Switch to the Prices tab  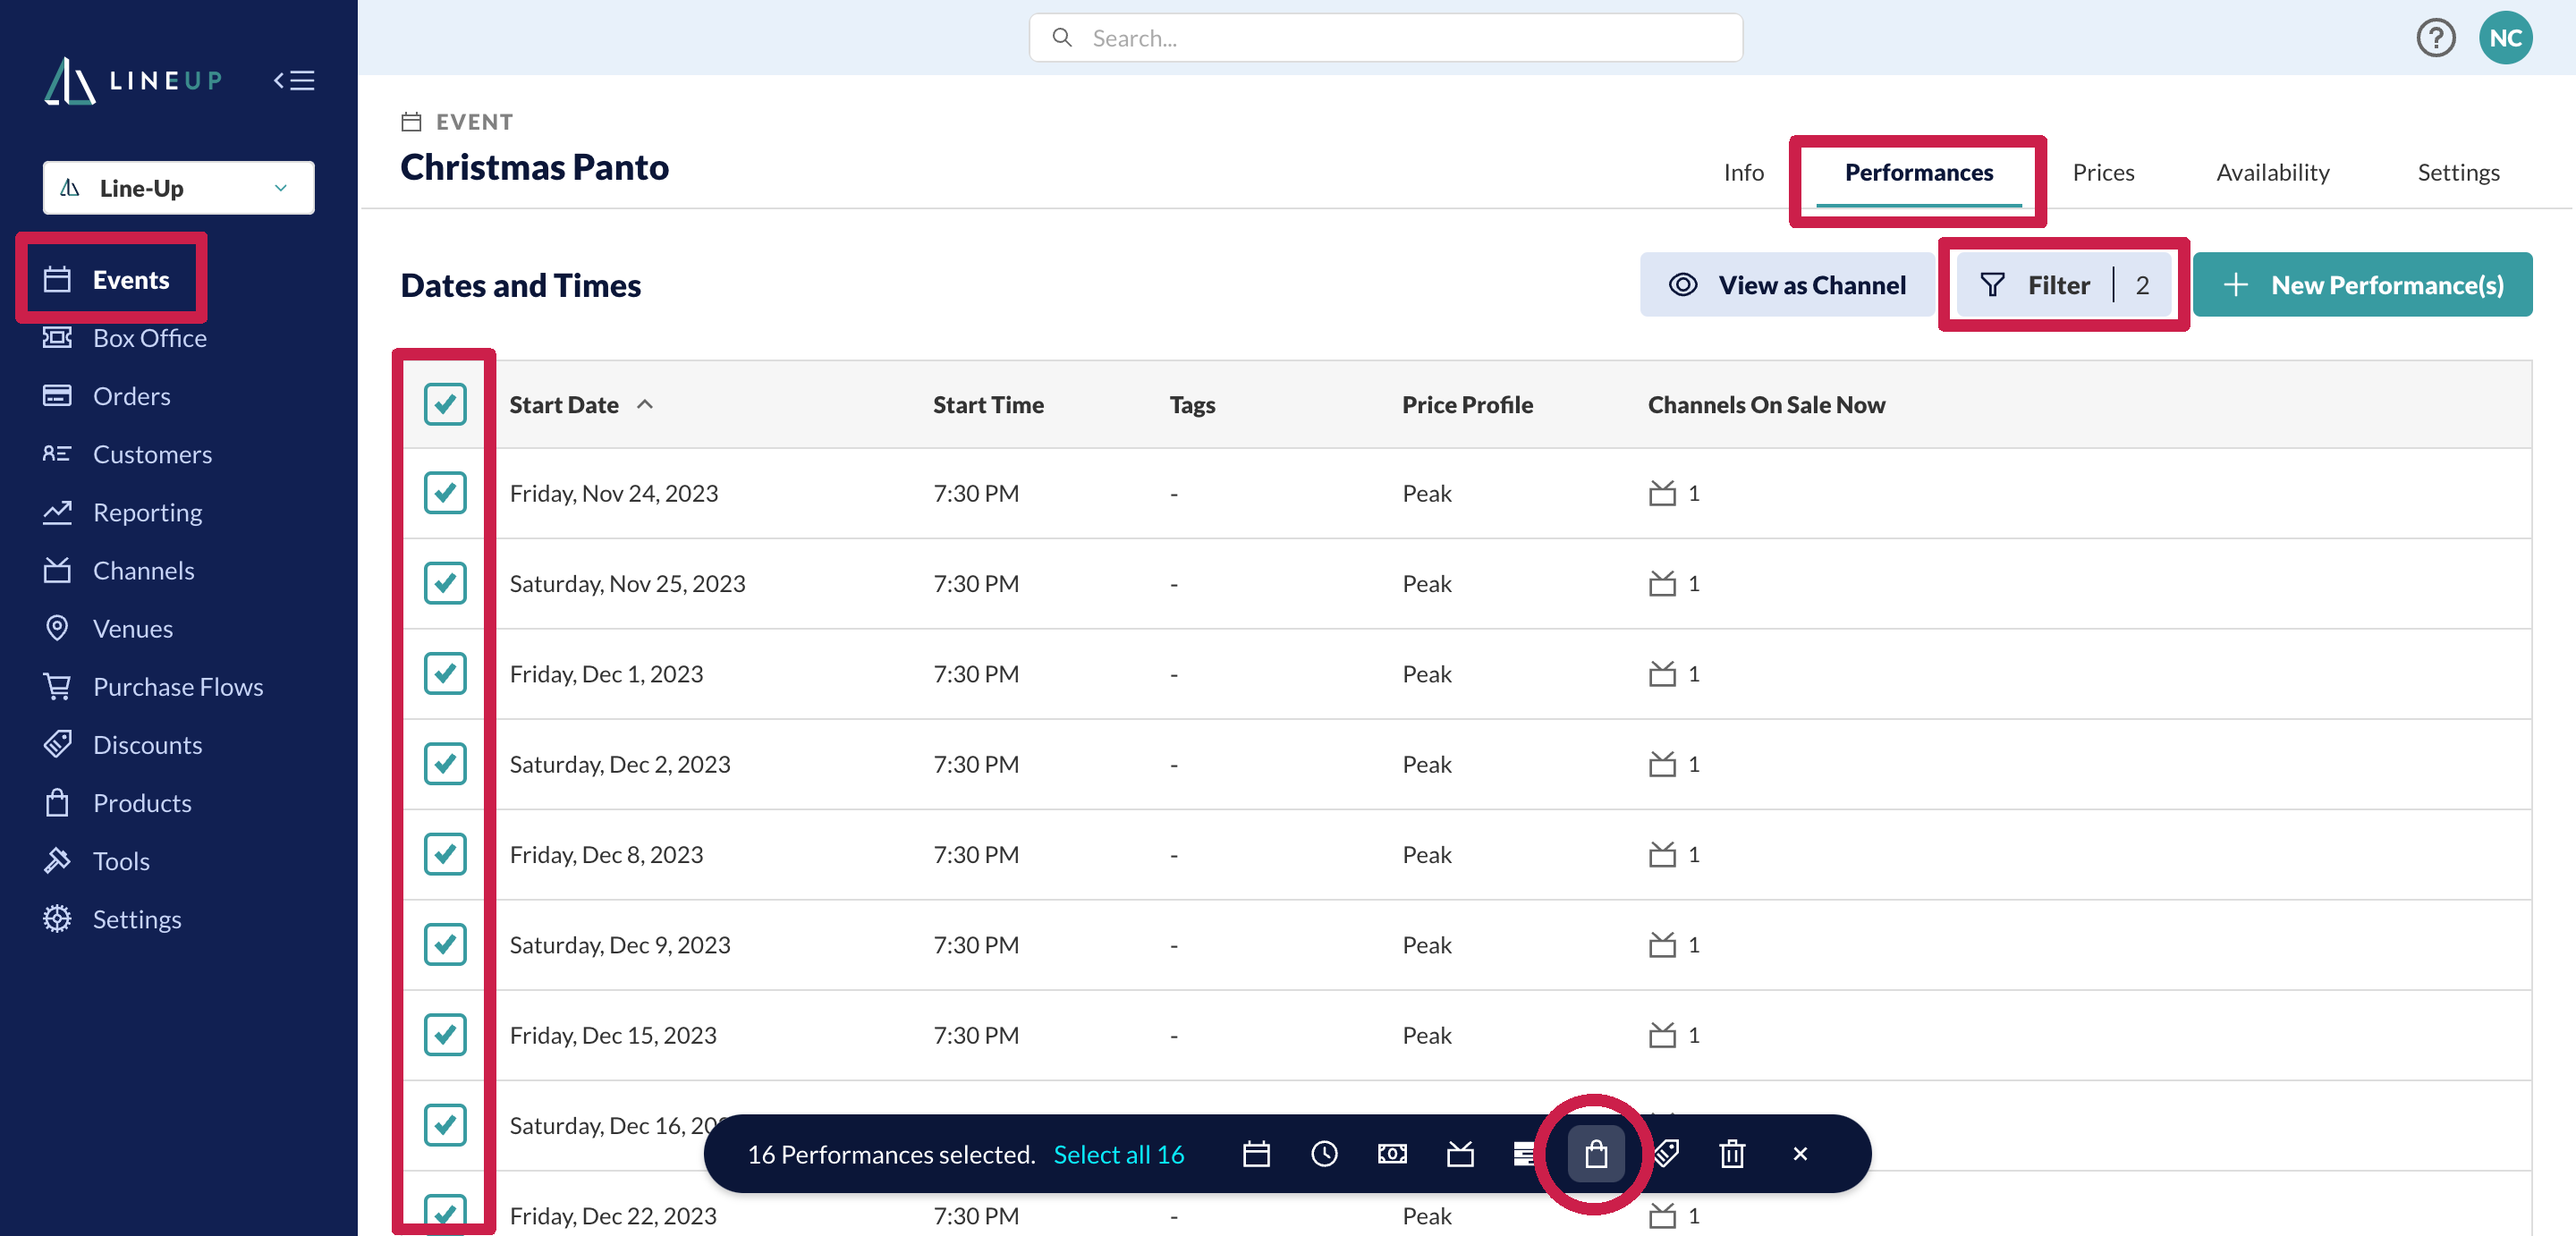coord(2103,172)
